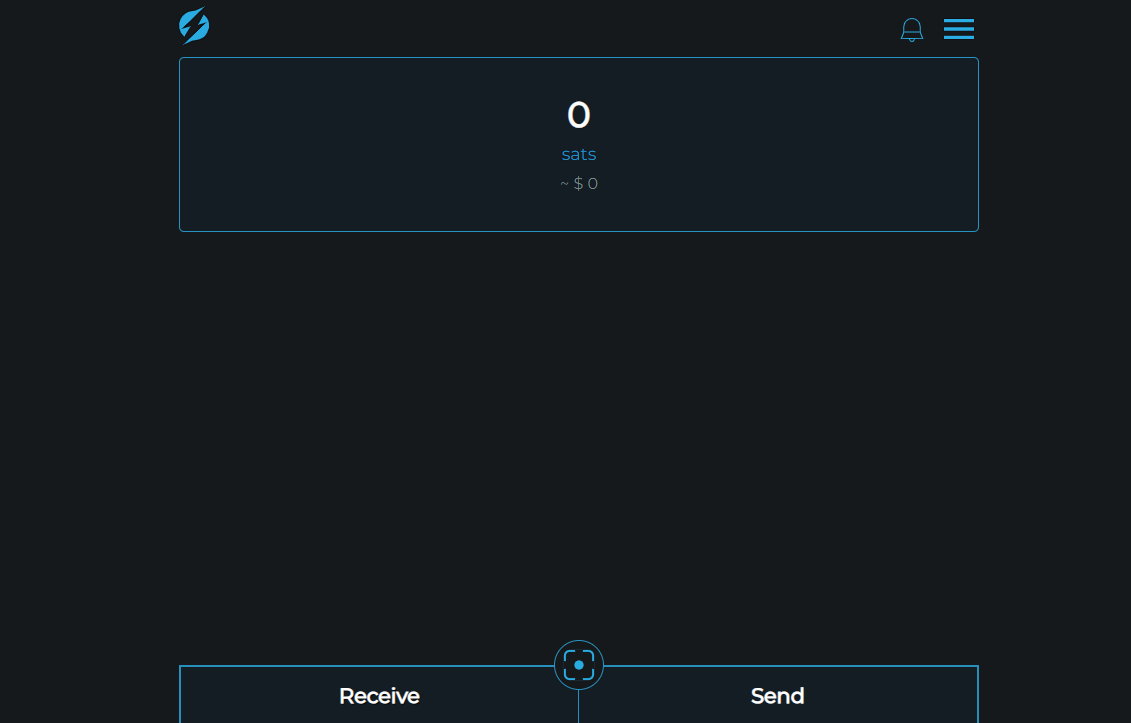Open the hamburger menu

coord(958,29)
